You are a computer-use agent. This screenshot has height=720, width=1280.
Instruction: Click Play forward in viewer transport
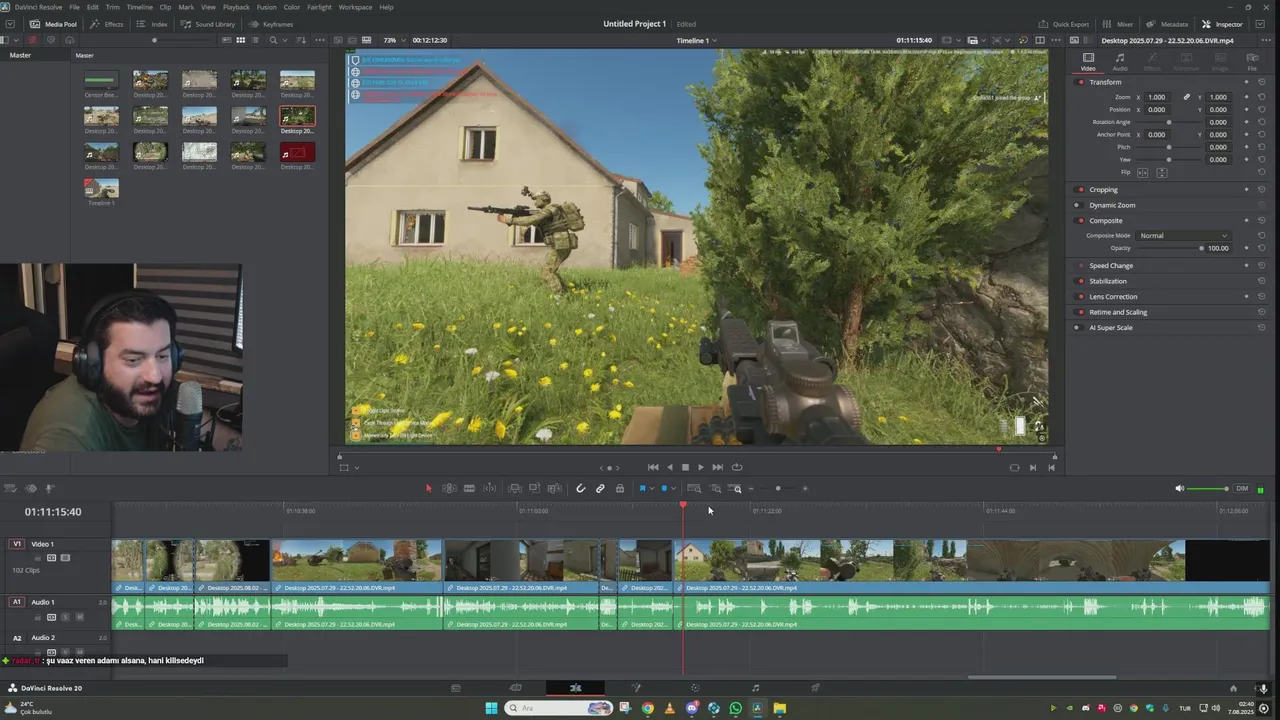(x=700, y=467)
